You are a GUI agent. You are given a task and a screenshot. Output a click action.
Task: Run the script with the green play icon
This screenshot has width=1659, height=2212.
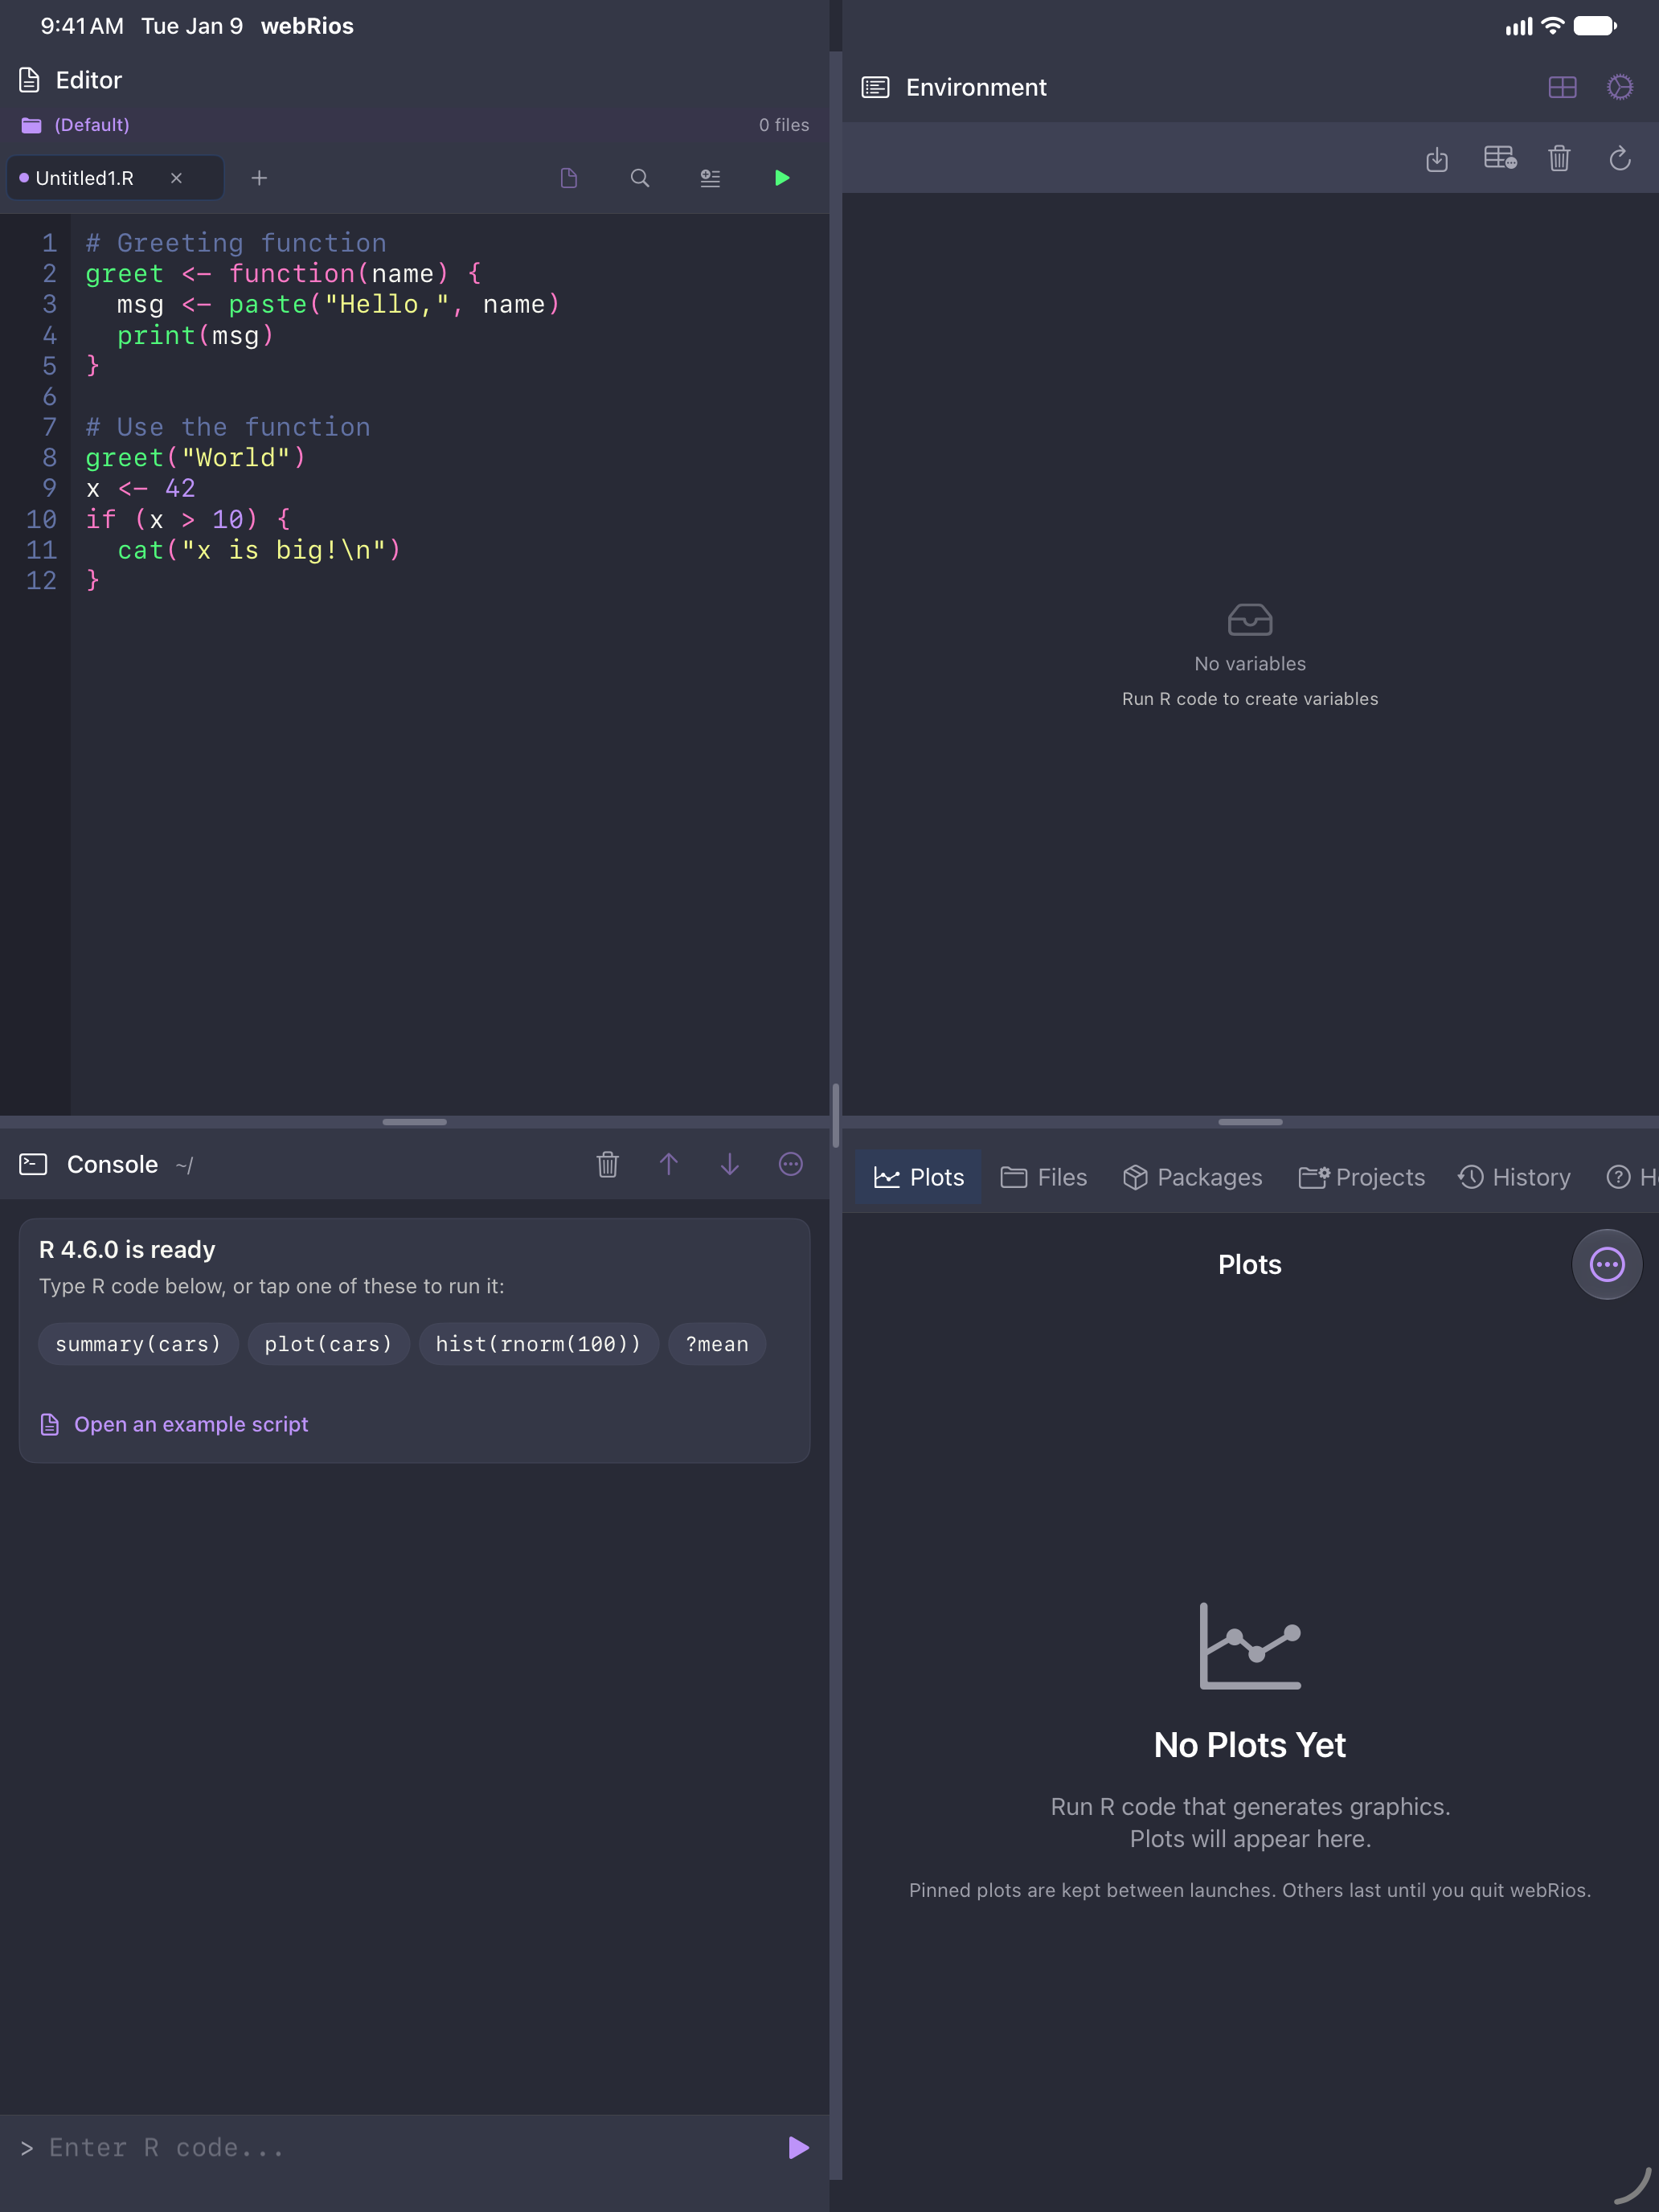click(782, 178)
